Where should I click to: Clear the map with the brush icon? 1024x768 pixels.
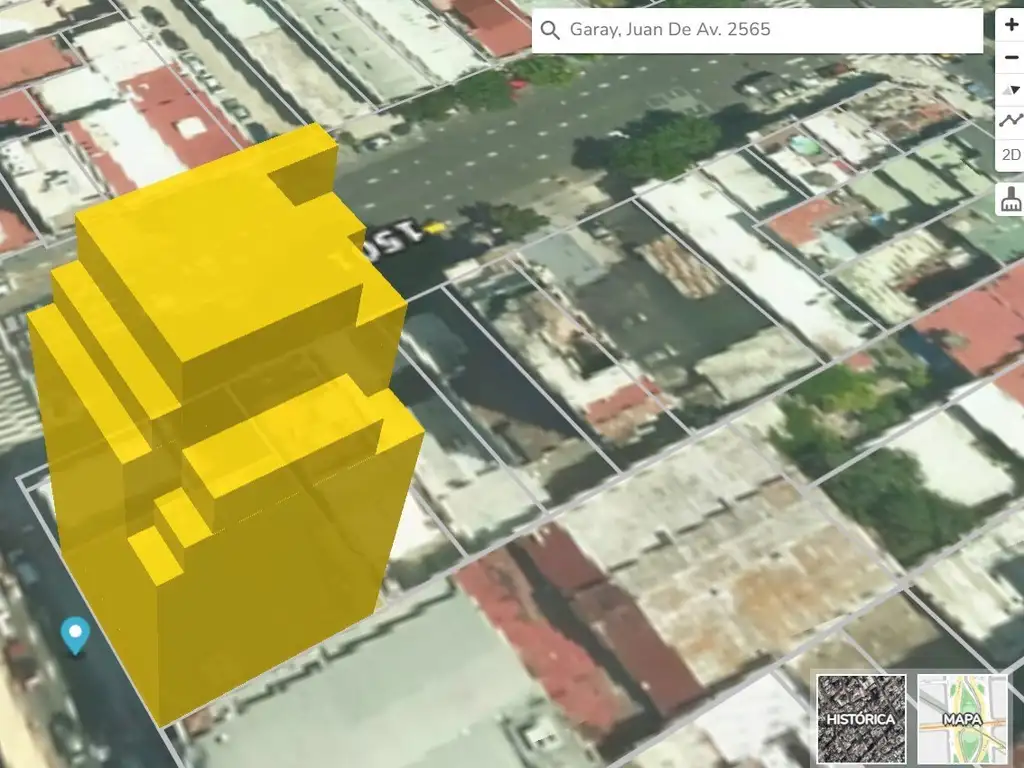tap(1010, 200)
